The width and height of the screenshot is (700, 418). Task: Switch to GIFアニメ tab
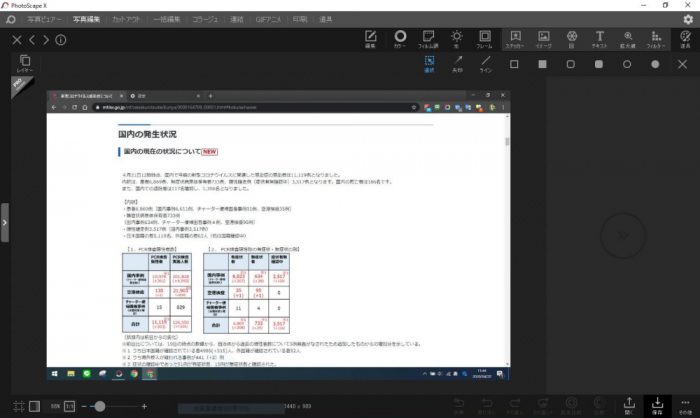pyautogui.click(x=268, y=20)
